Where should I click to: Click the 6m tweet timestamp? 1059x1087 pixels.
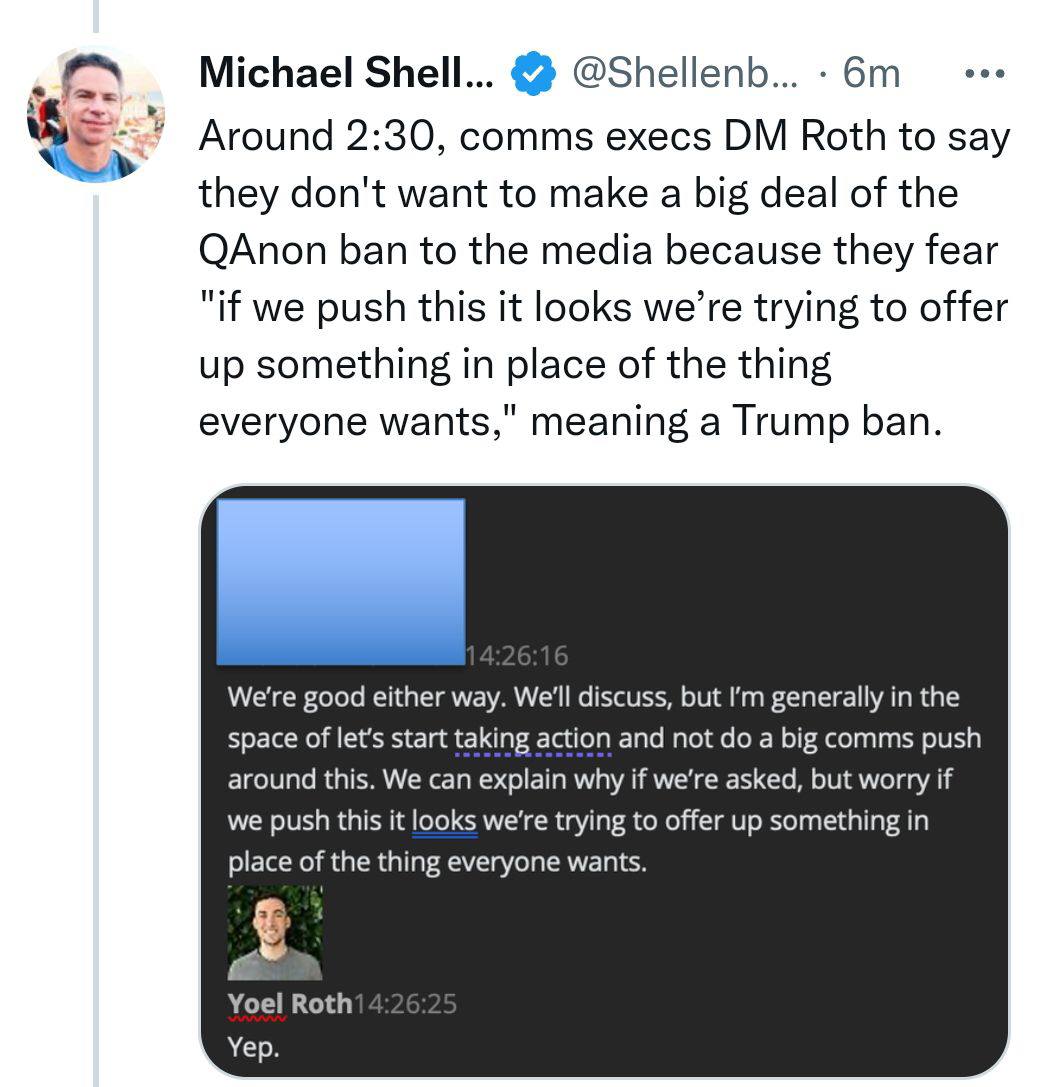(871, 72)
